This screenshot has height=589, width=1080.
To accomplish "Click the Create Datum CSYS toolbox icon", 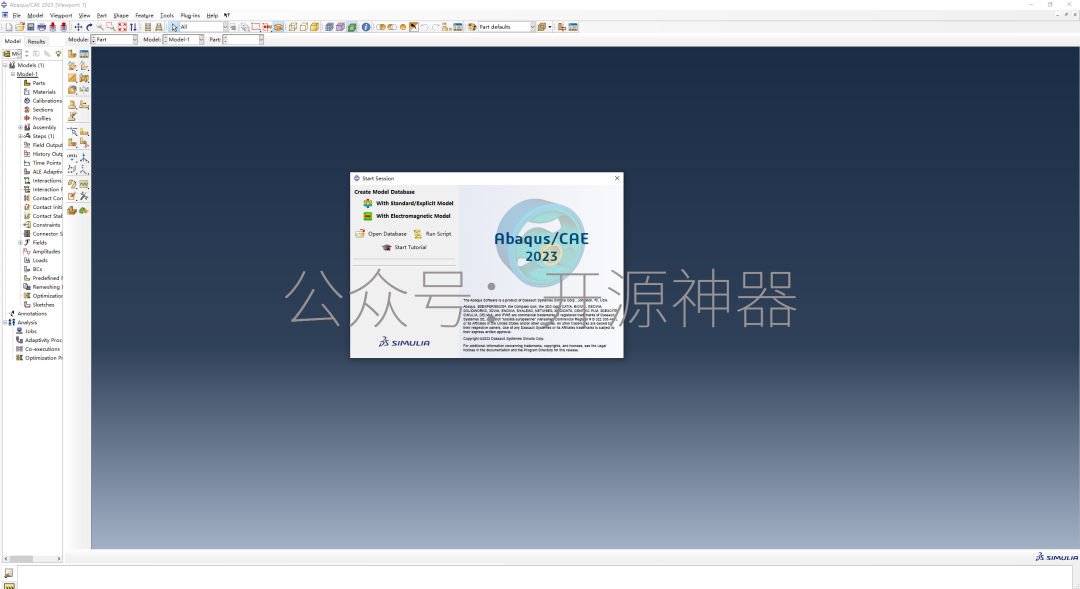I will (84, 169).
